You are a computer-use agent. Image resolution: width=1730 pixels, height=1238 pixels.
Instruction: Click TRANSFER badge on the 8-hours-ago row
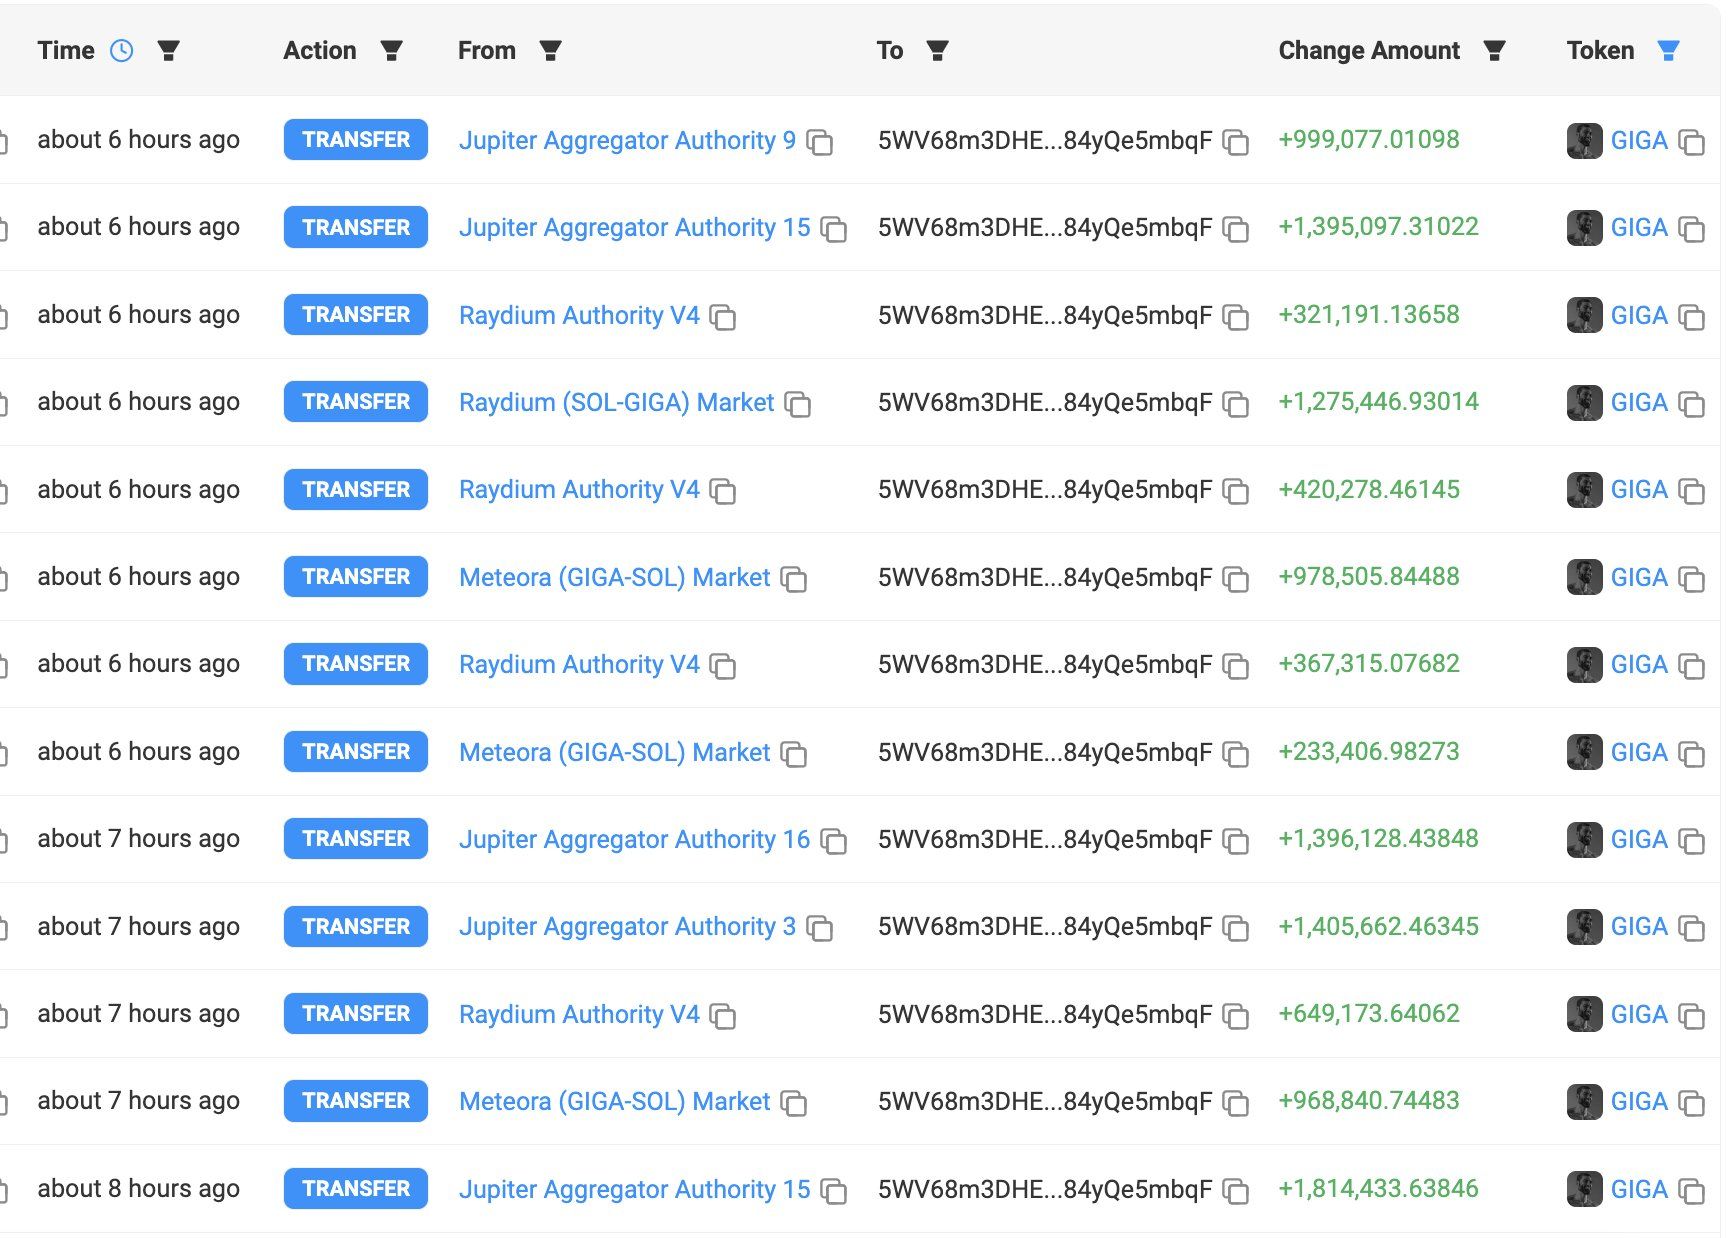(355, 1188)
